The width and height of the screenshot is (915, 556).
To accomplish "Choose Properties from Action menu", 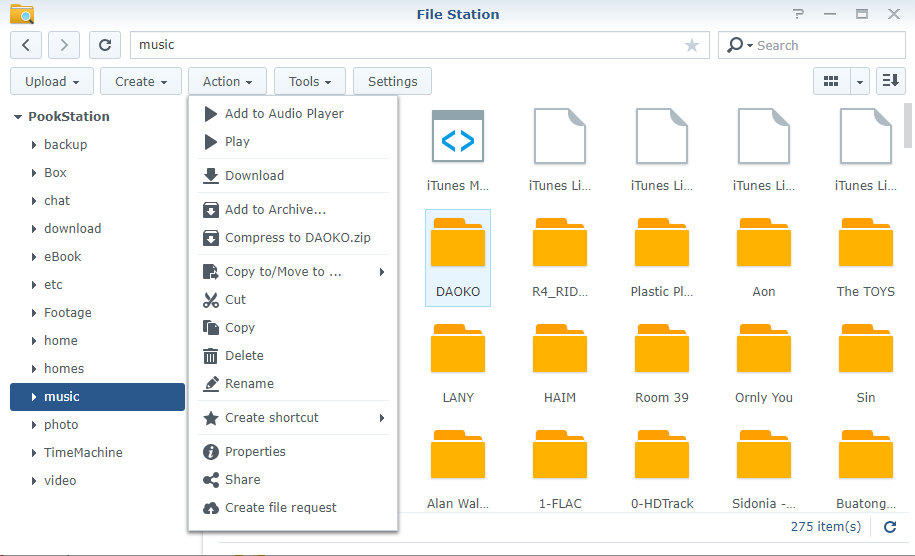I will point(293,451).
